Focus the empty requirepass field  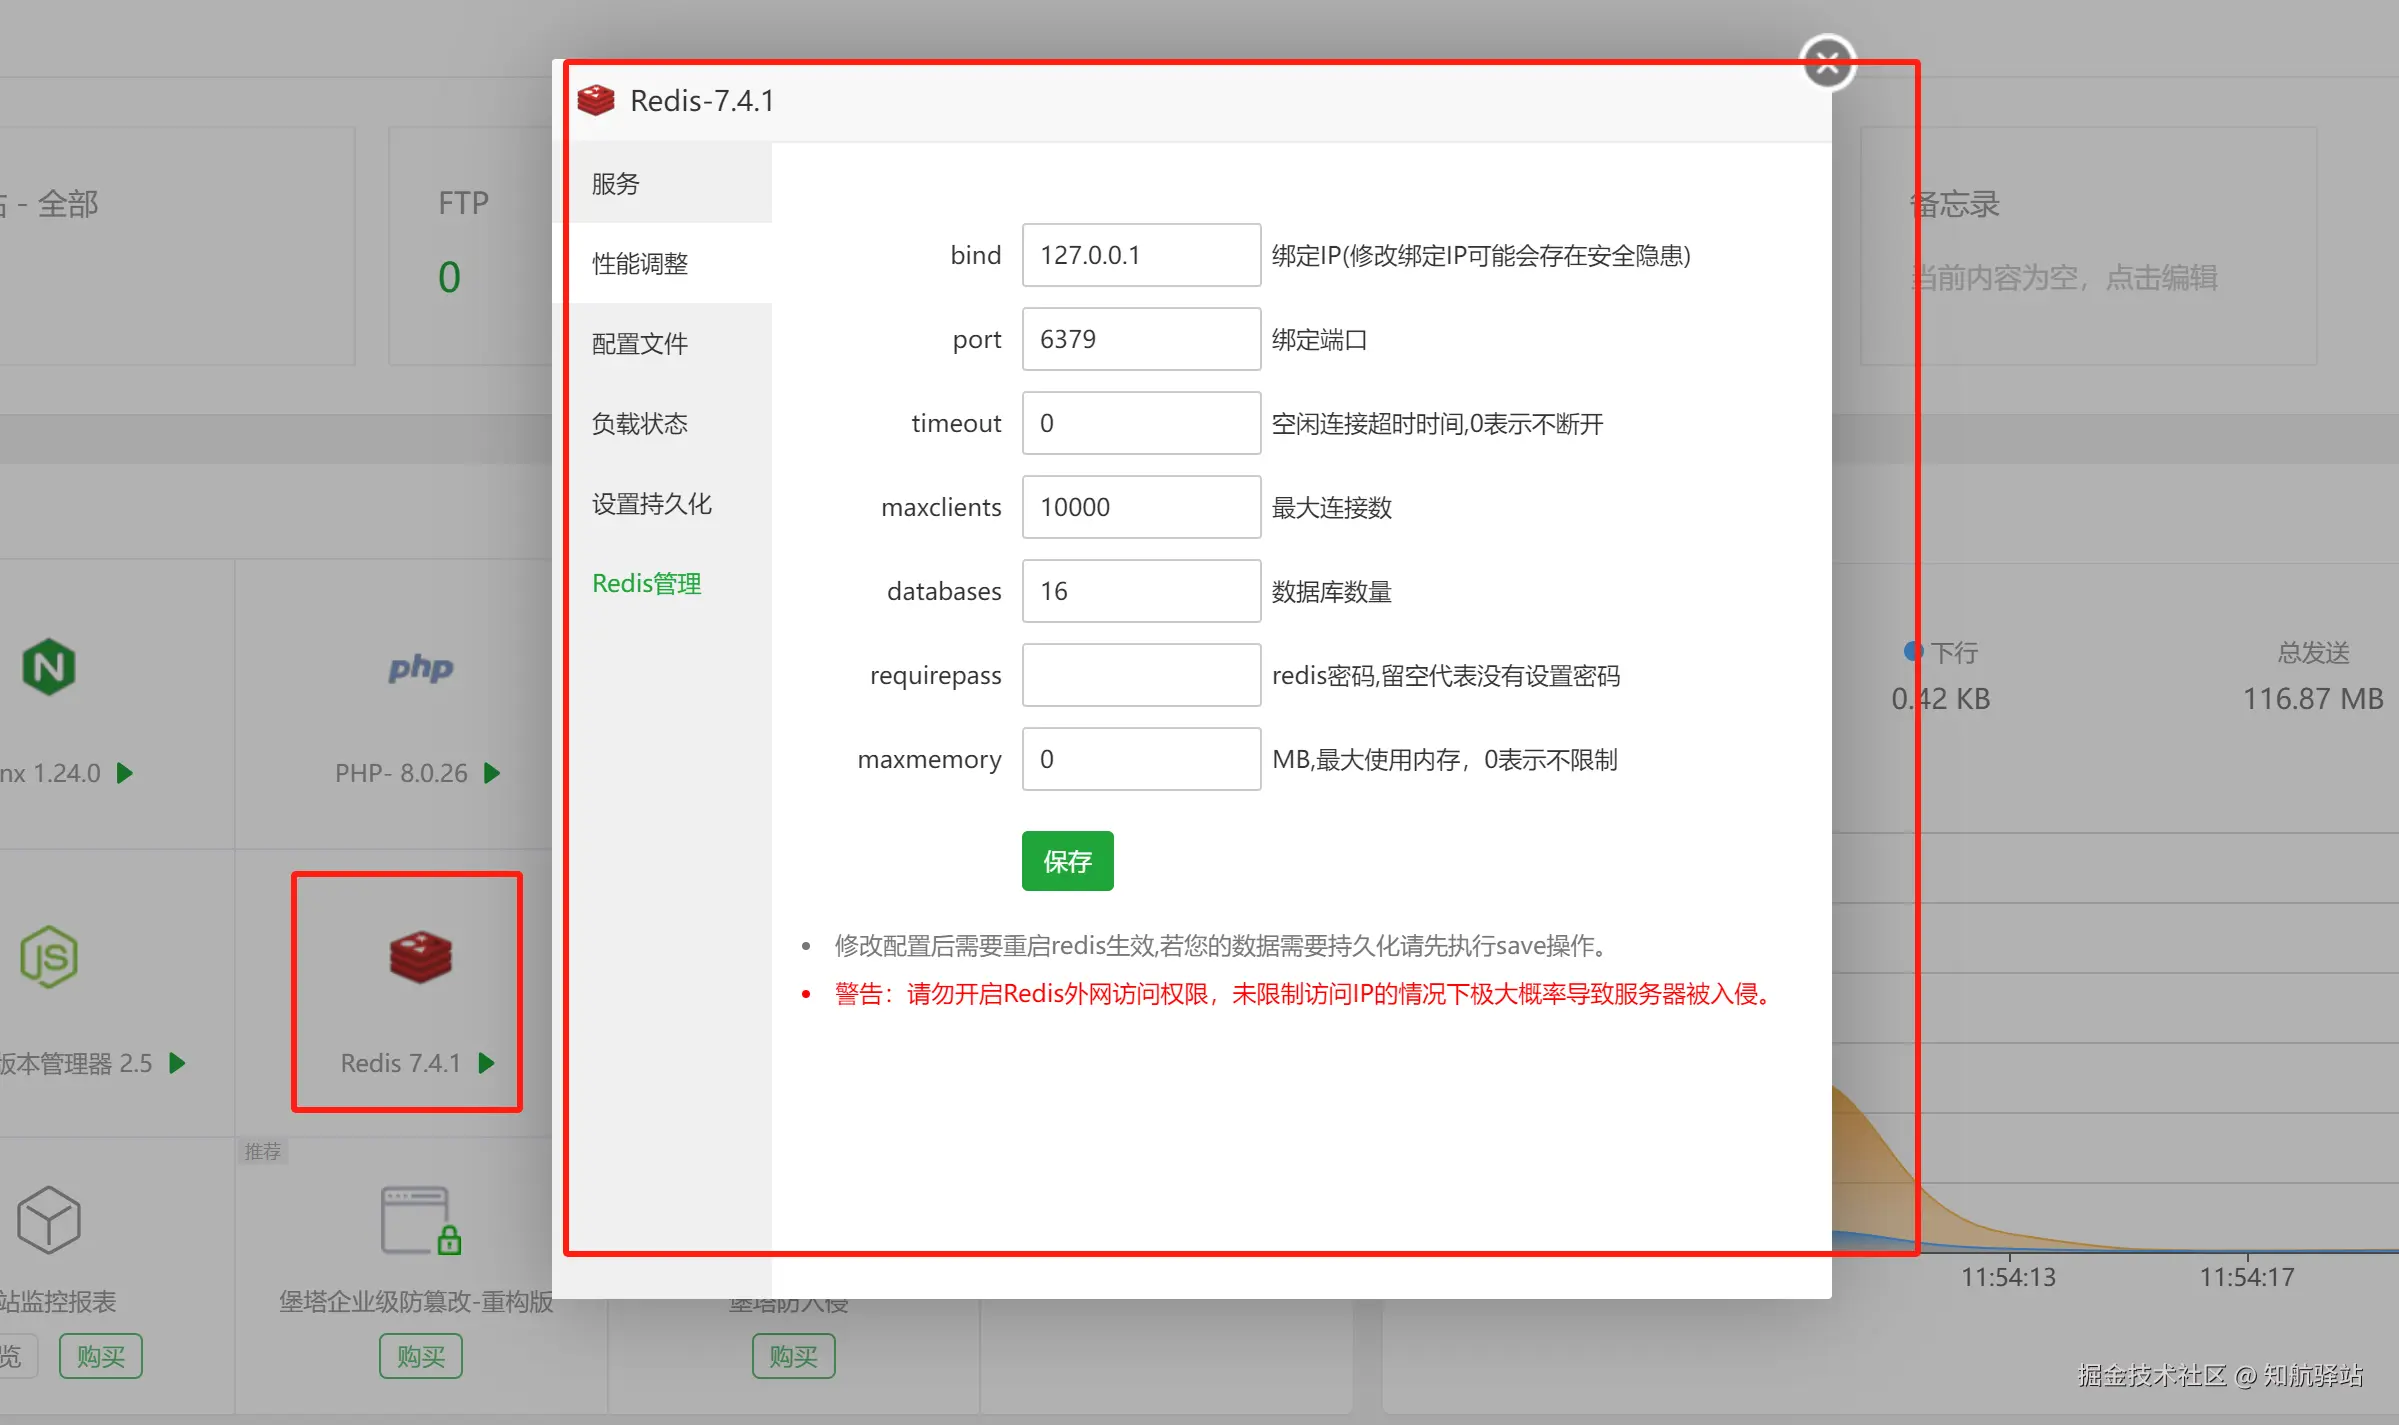[x=1141, y=675]
